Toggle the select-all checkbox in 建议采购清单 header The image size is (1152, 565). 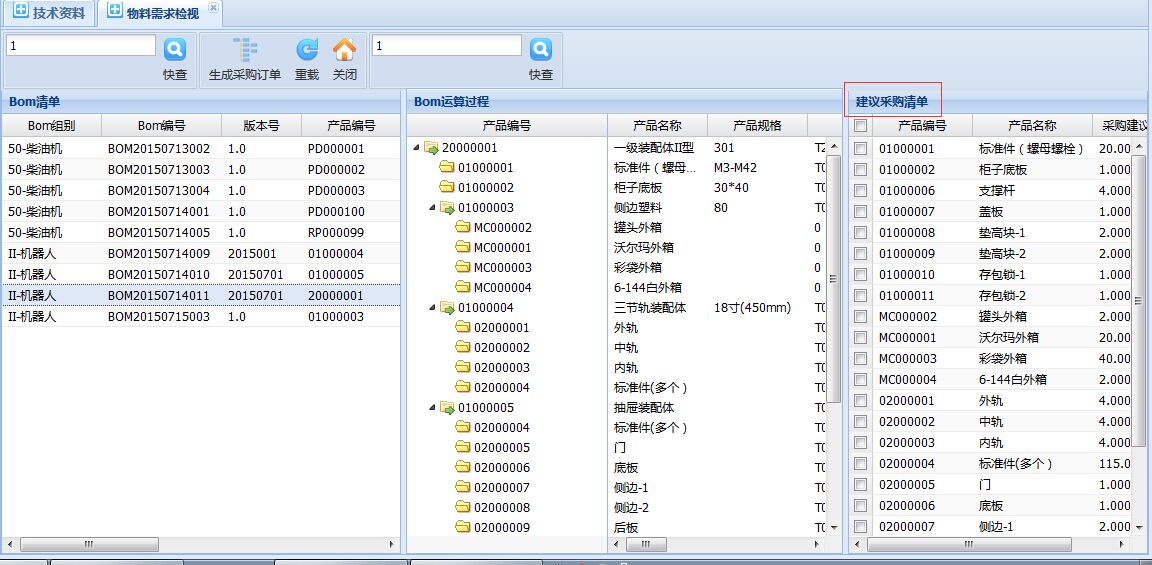(x=861, y=126)
